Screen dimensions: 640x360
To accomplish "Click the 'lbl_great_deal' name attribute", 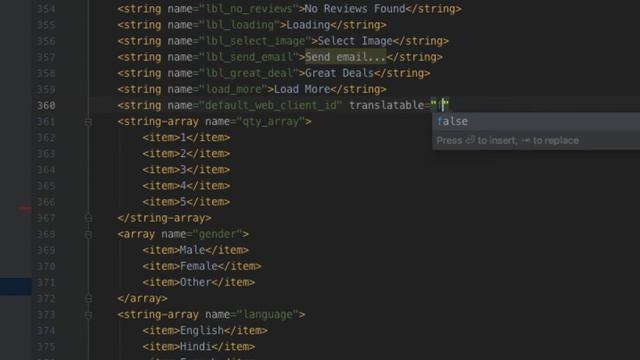I will coord(249,73).
